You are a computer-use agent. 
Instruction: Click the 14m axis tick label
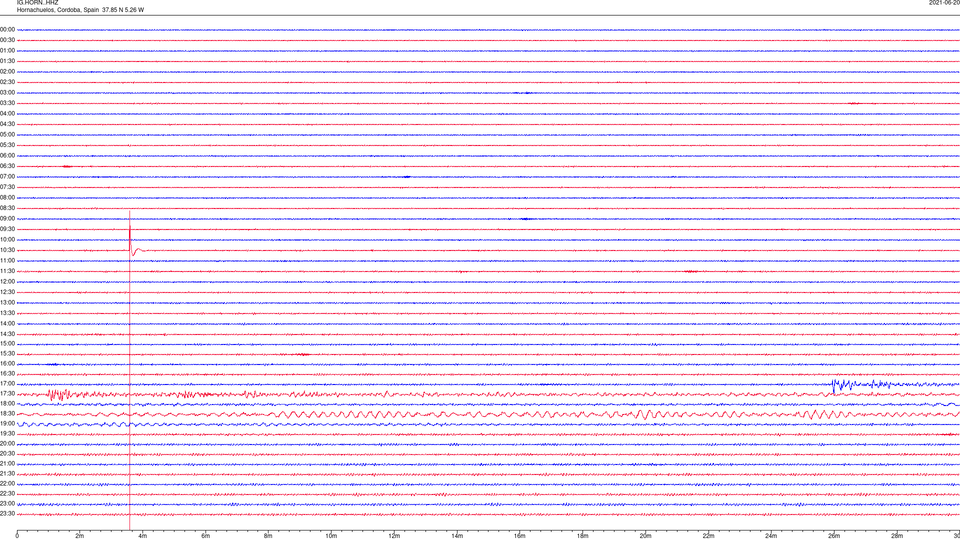pos(457,536)
